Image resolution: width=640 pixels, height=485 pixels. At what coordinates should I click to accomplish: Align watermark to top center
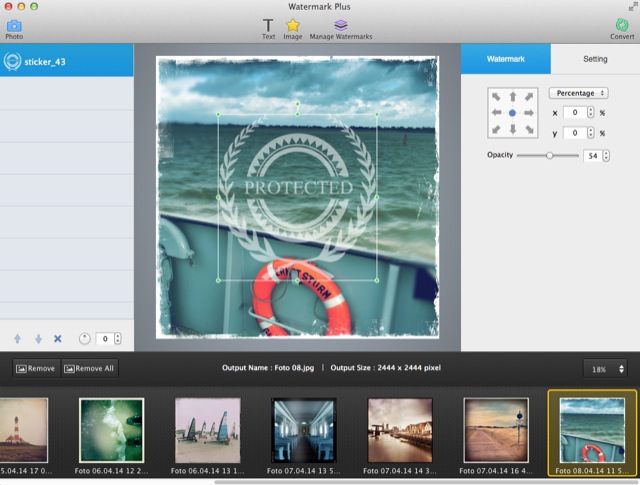pos(513,97)
